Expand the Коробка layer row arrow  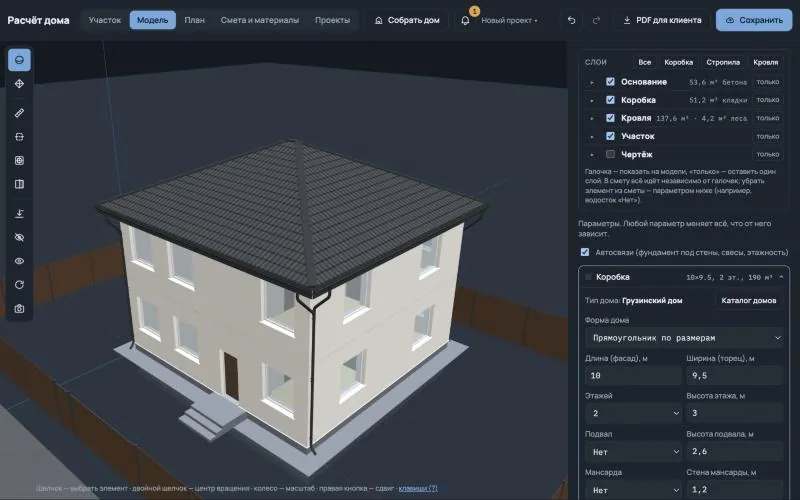[x=592, y=101]
